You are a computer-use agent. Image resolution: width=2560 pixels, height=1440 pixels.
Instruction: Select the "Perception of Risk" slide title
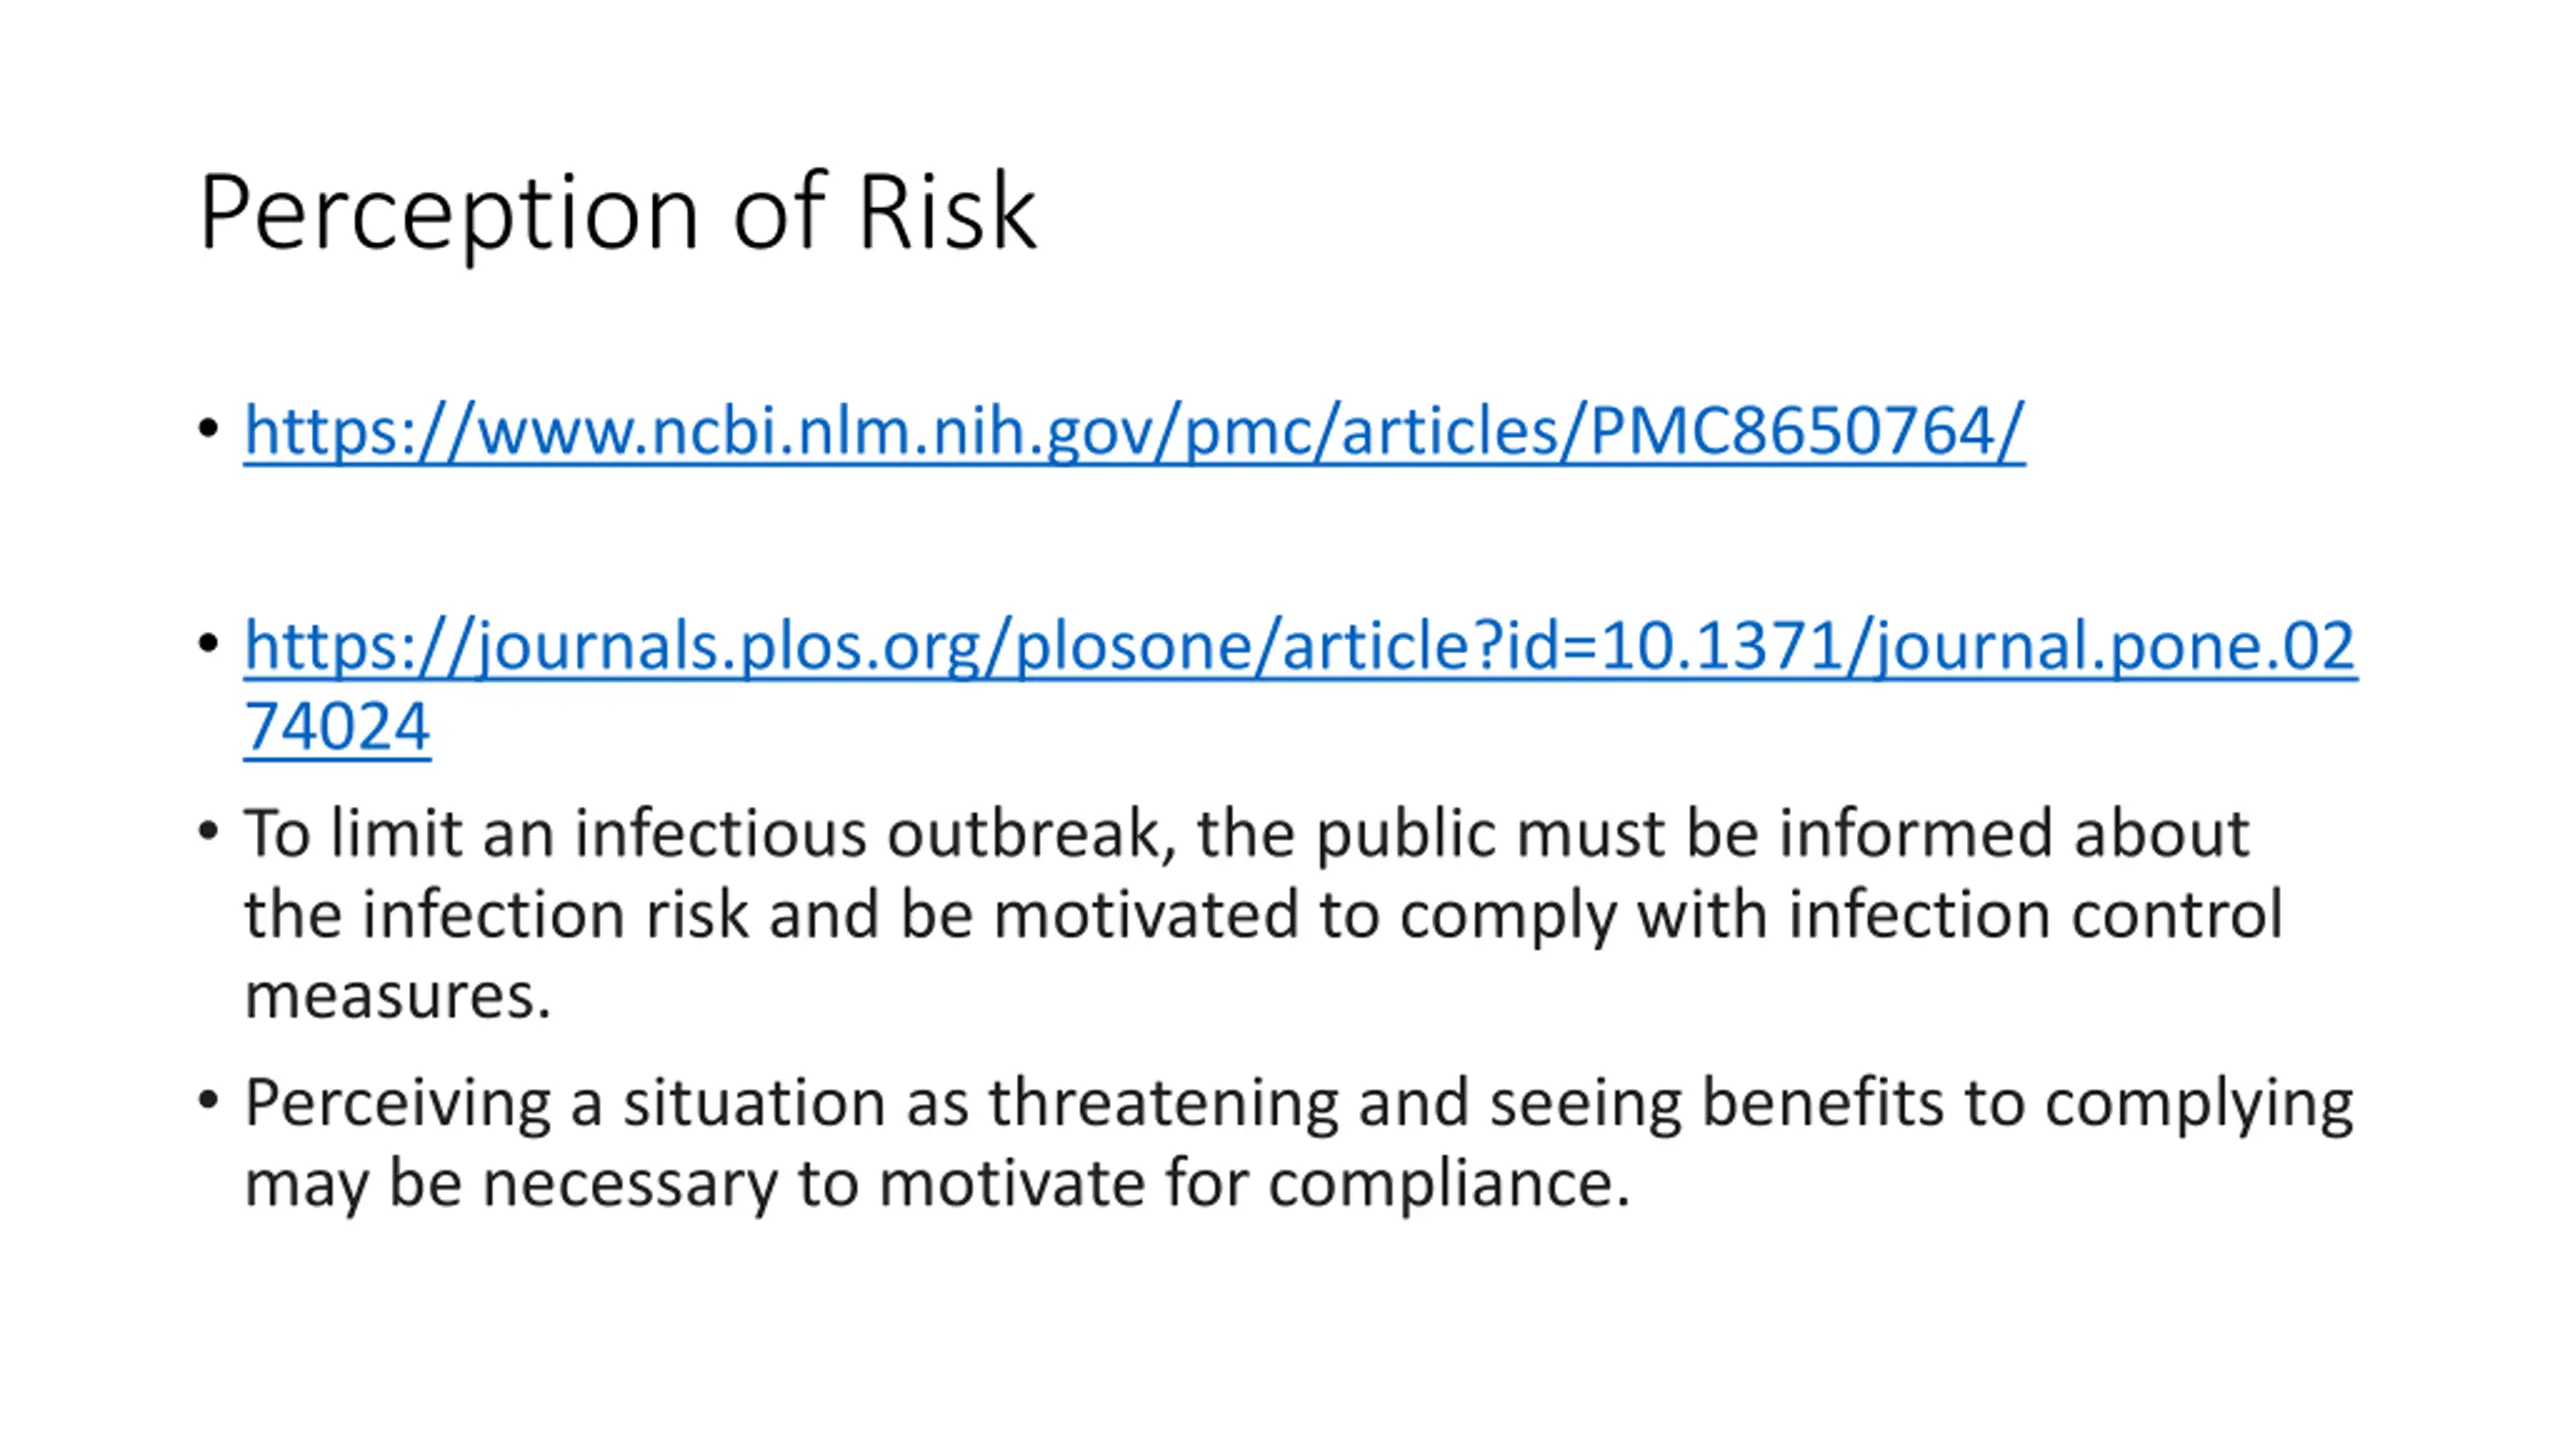coord(617,214)
